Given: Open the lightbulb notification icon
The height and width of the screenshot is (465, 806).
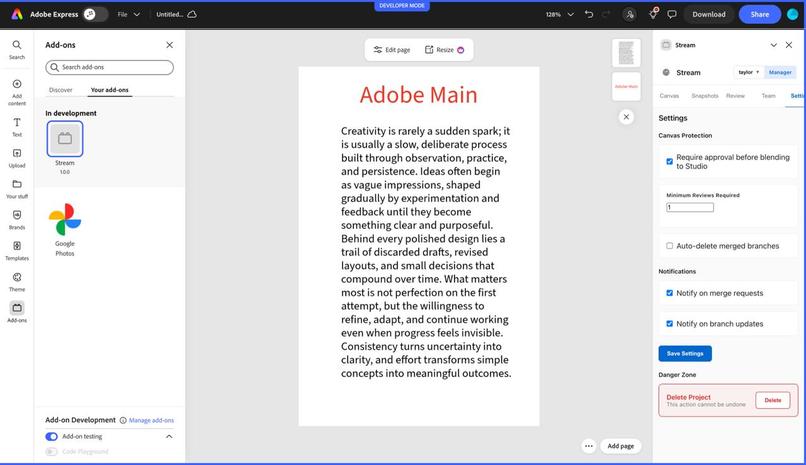Looking at the screenshot, I should coord(653,14).
